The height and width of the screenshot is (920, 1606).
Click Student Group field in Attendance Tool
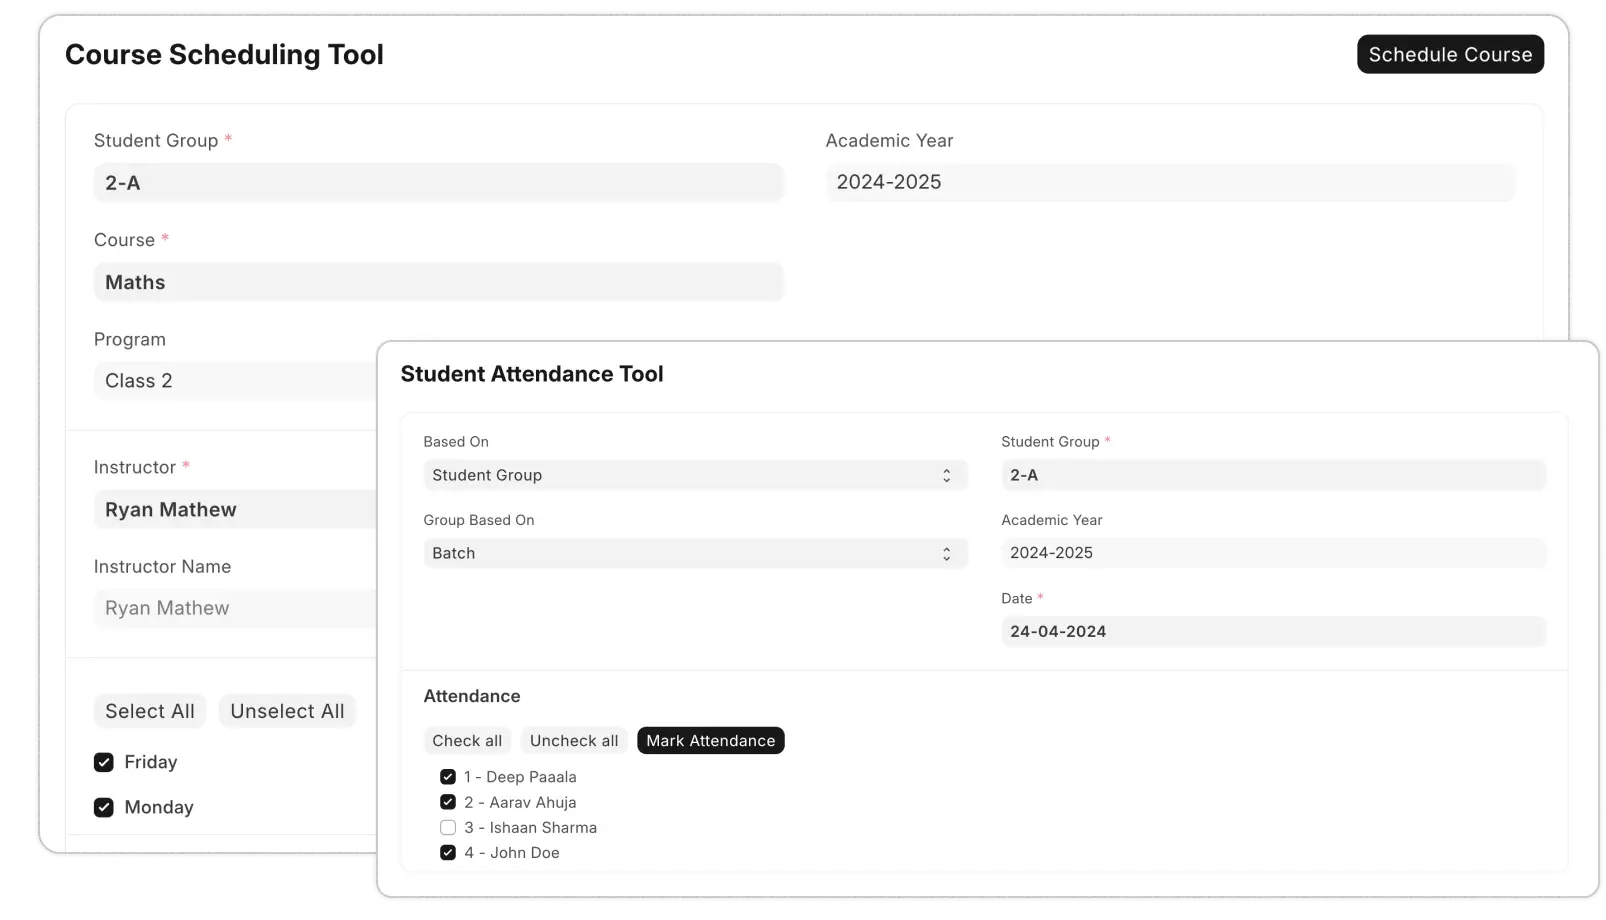pos(1272,475)
